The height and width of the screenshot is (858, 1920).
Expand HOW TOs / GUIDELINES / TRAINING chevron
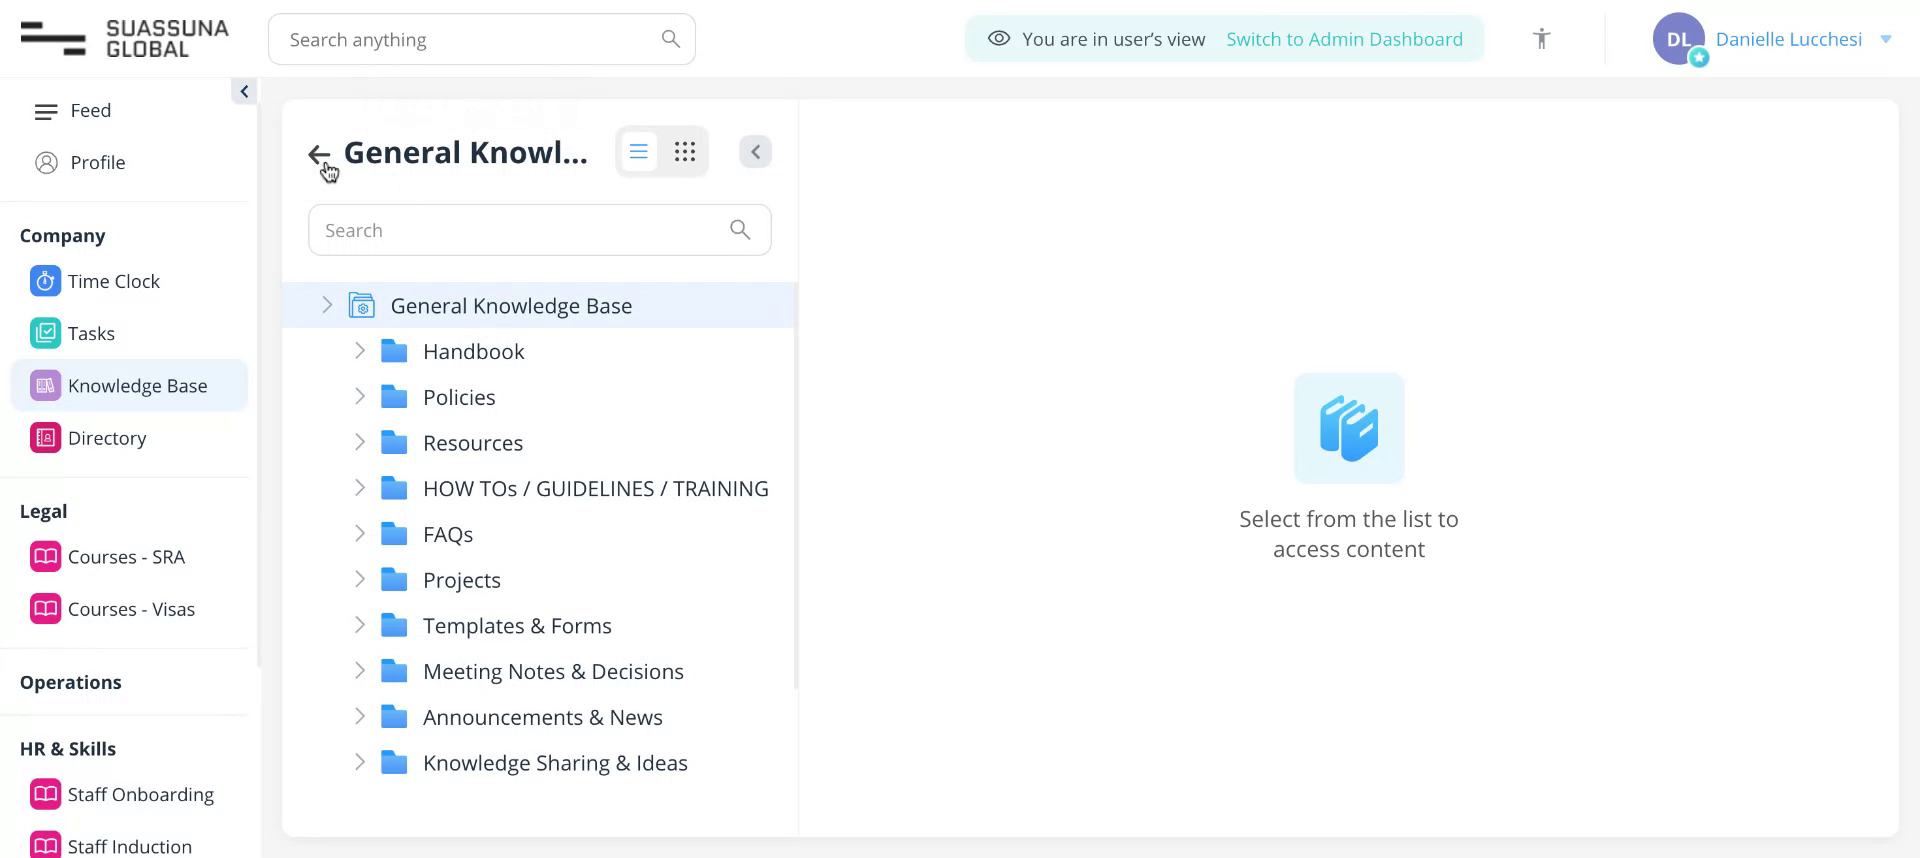coord(360,488)
